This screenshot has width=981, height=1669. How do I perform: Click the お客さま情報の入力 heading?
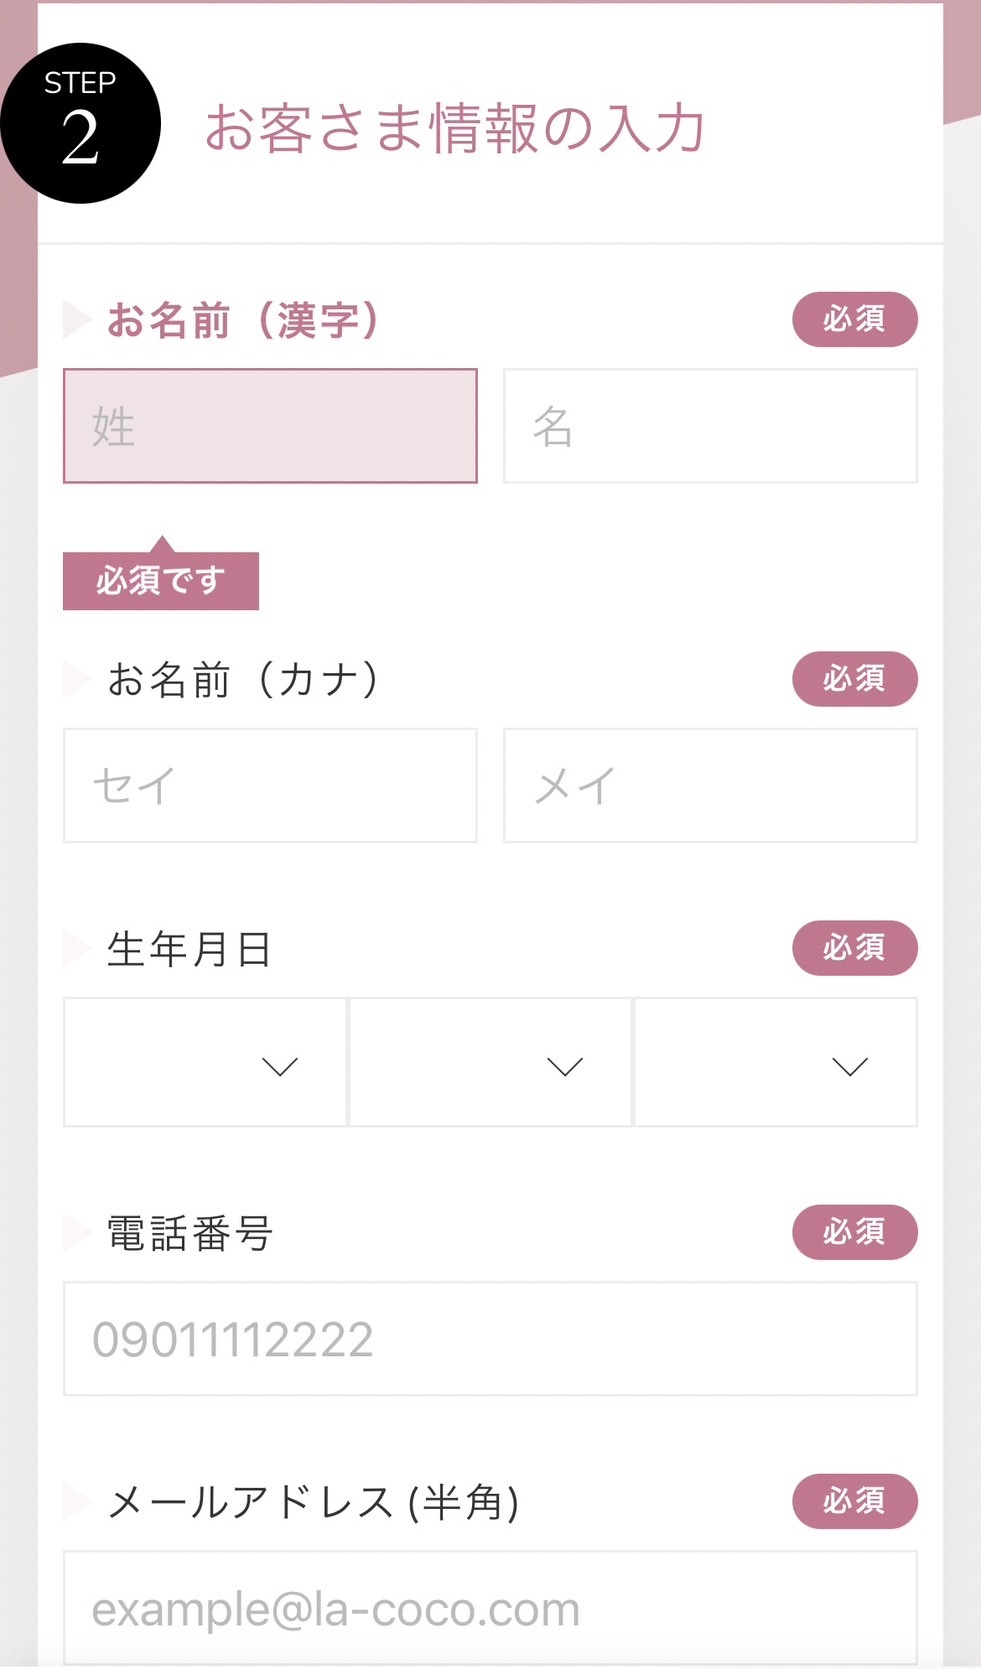click(x=455, y=129)
